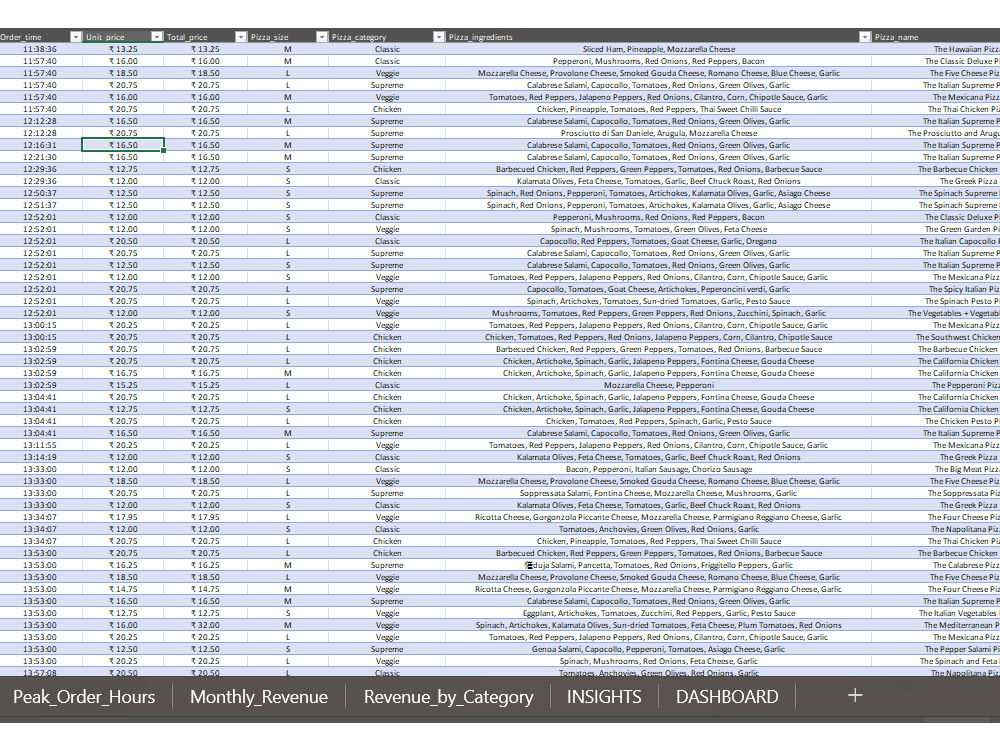Open the Pizza_ingredients column filter dropdown
Screen dimensions: 1000x750
865,37
